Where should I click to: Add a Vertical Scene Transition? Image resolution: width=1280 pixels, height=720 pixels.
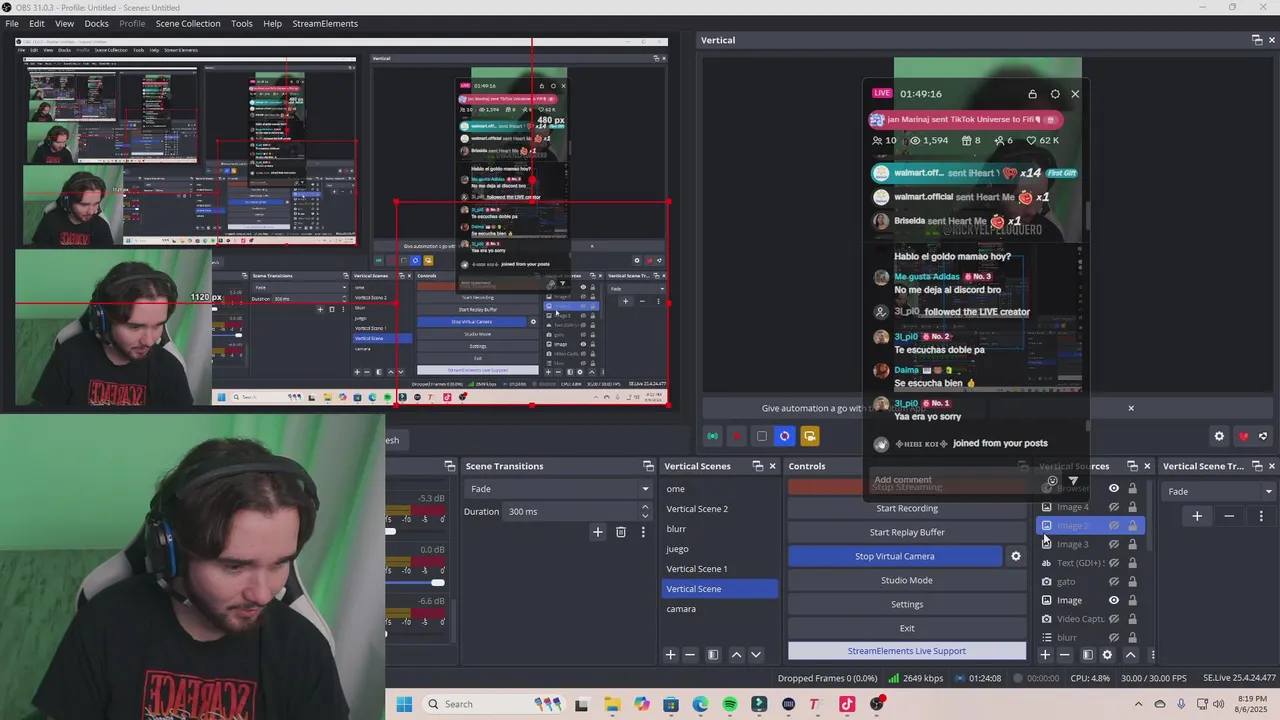[x=1197, y=516]
